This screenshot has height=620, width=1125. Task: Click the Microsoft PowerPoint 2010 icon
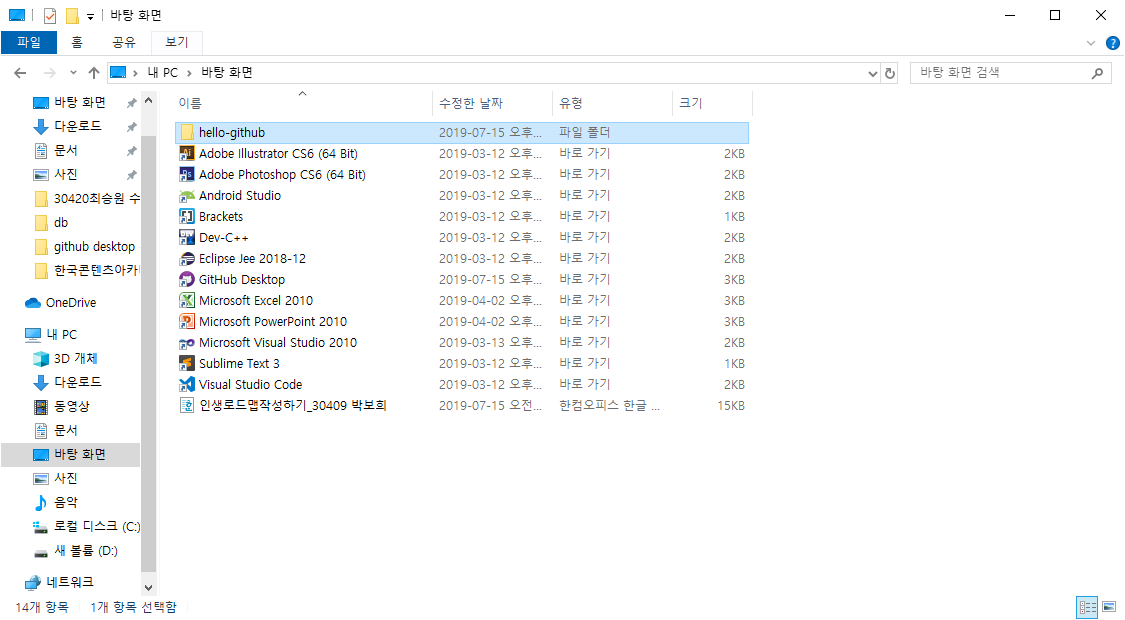pos(187,321)
